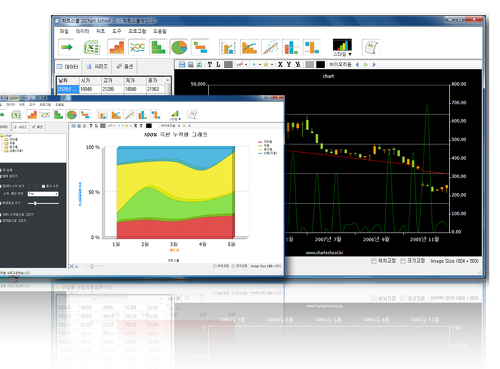Screen dimensions: 500x369
Task: Select the orange bar chart type icon in back window
Action: coord(117,47)
